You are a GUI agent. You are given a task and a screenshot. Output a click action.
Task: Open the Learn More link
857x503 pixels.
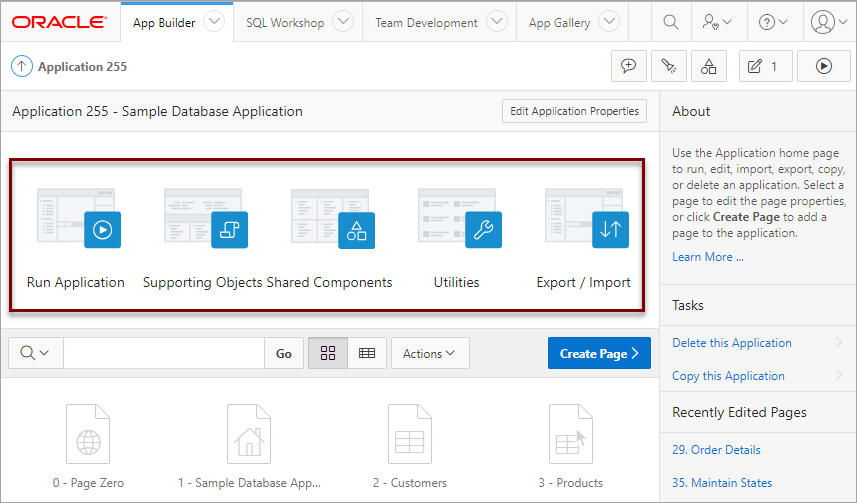coord(707,257)
